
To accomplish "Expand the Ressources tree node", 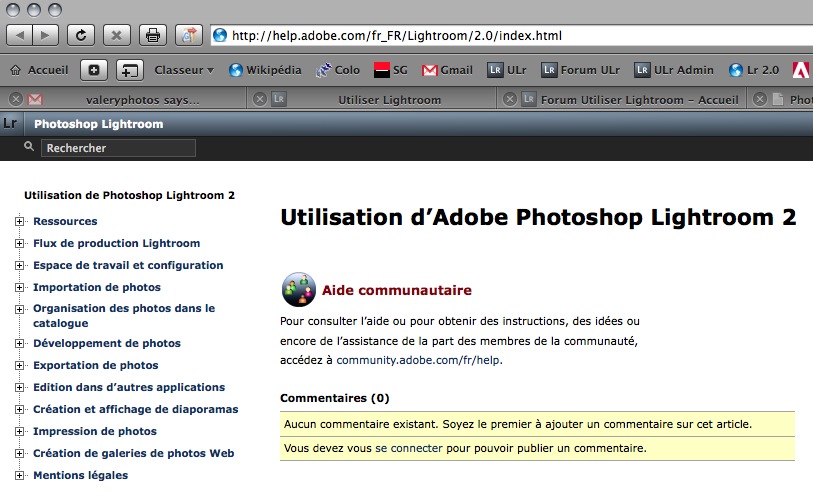I will point(19,221).
